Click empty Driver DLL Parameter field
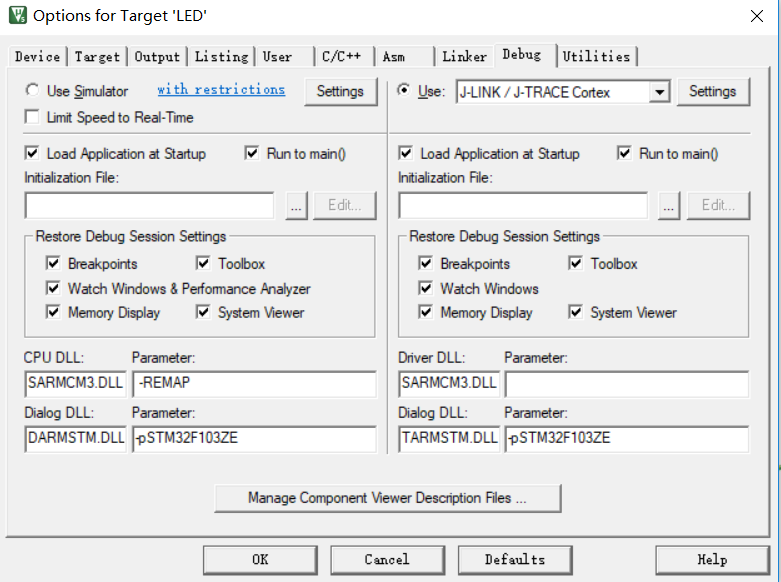Screen dimensions: 781x582 (x=627, y=383)
